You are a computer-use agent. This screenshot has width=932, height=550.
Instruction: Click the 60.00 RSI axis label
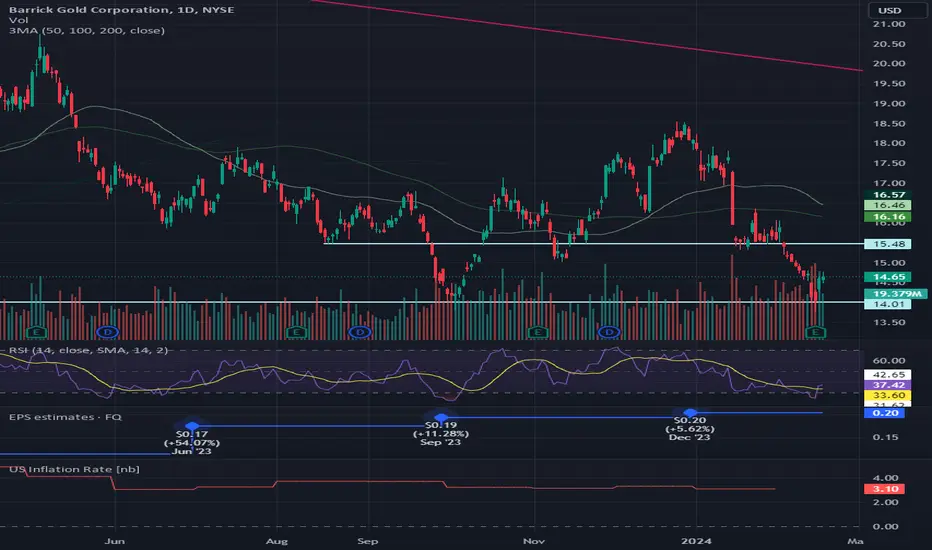[889, 360]
